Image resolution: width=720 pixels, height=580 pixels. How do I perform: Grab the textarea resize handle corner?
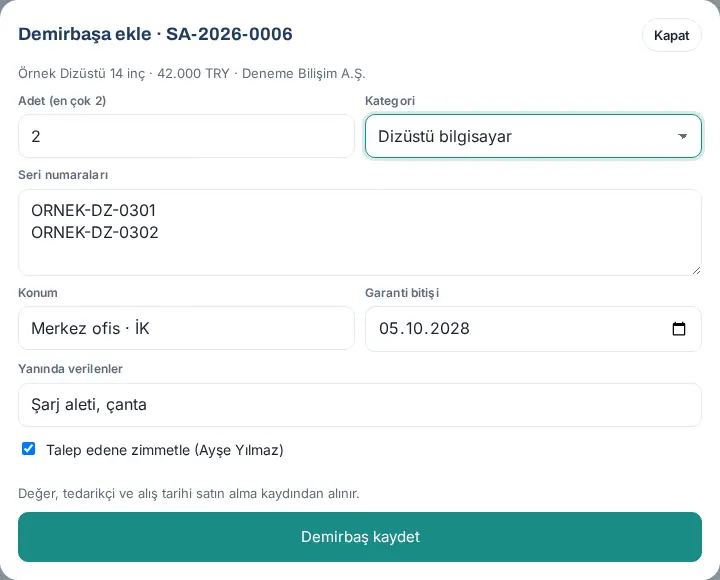(x=696, y=270)
